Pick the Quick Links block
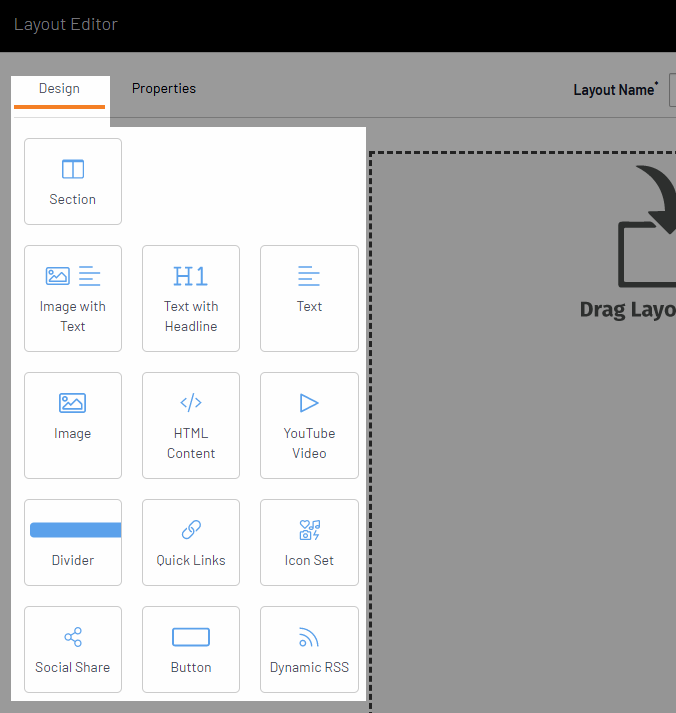Image resolution: width=676 pixels, height=713 pixels. click(191, 542)
